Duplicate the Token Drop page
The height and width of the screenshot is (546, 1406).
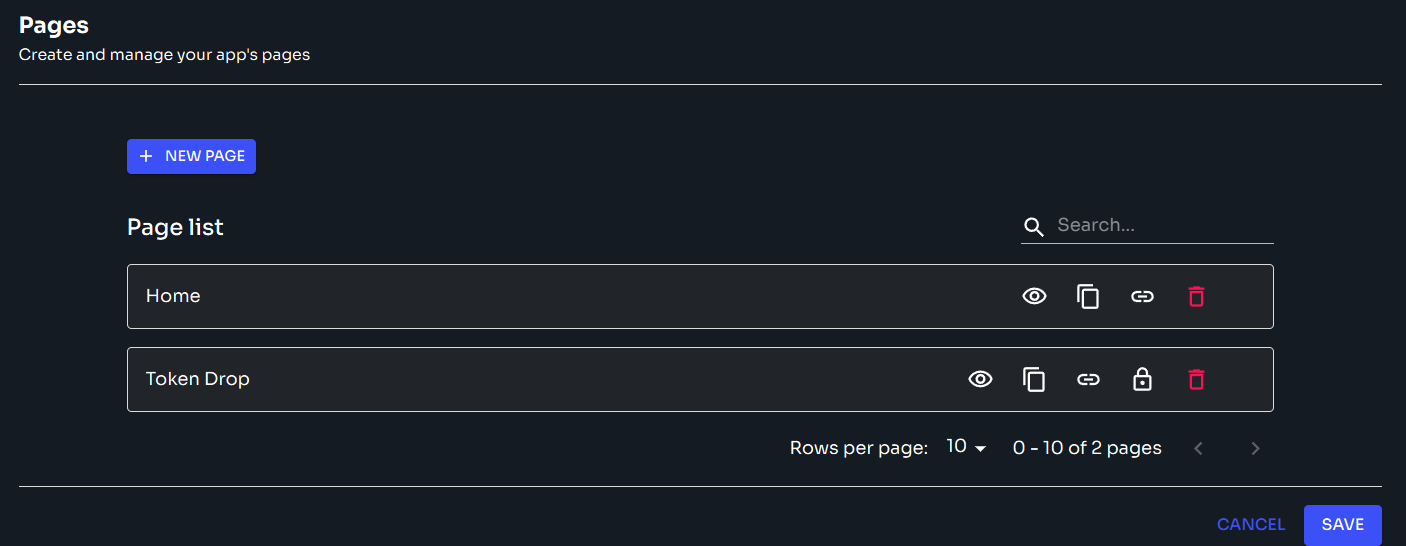click(1034, 379)
